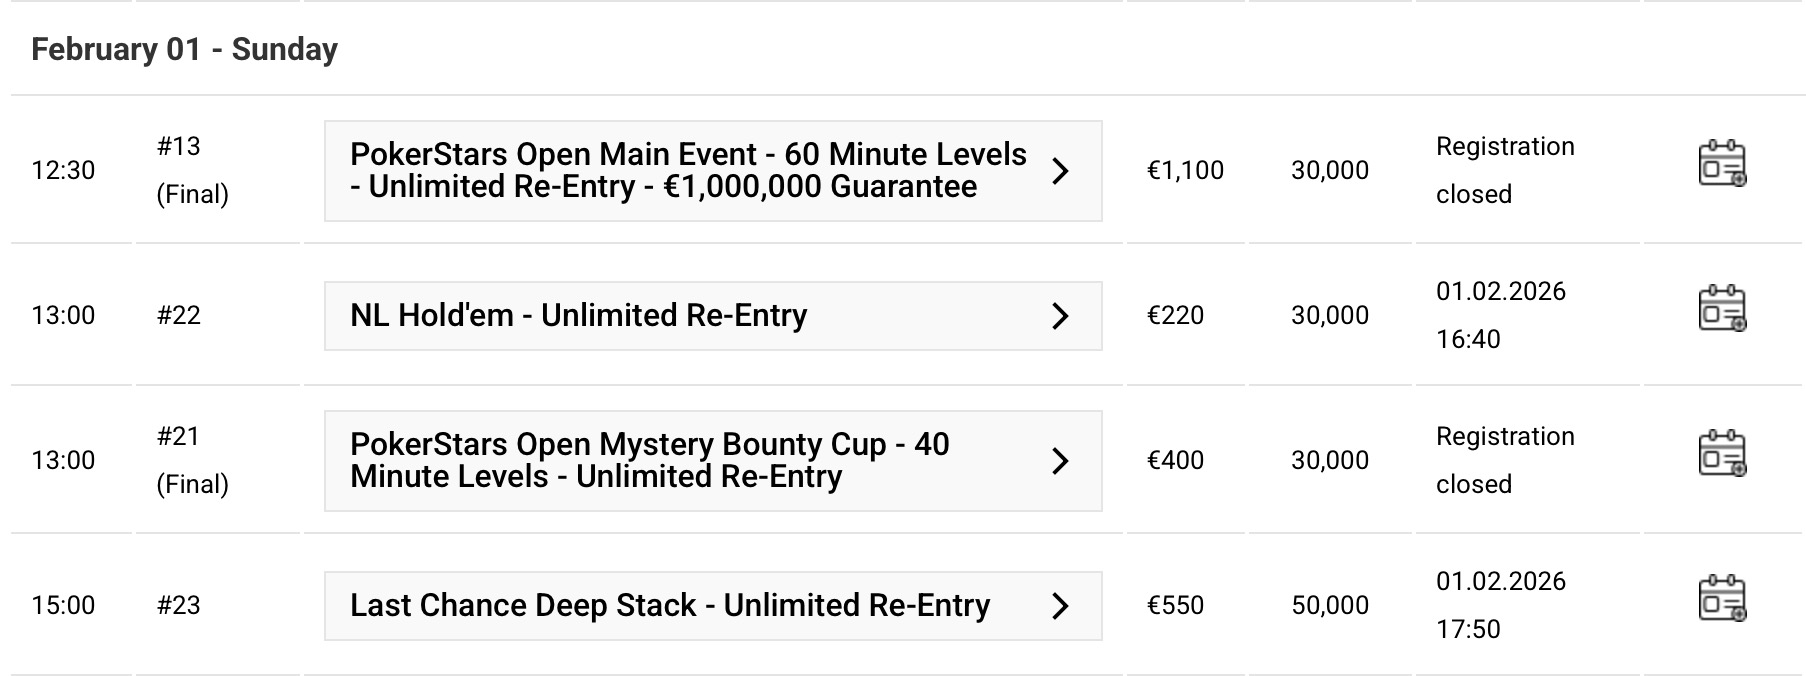
Task: Click the 50,000 starting stack value
Action: (x=1330, y=606)
